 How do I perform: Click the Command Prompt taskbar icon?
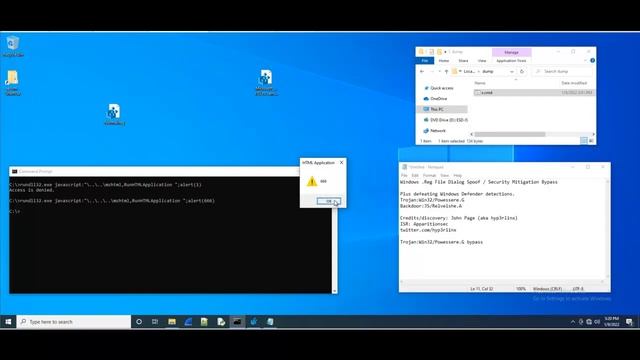point(237,322)
